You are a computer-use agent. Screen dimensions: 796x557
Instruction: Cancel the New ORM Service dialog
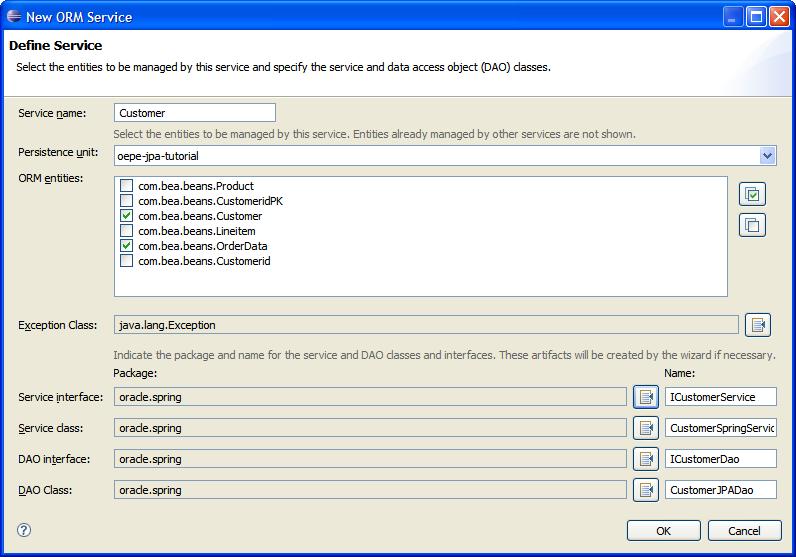(744, 531)
